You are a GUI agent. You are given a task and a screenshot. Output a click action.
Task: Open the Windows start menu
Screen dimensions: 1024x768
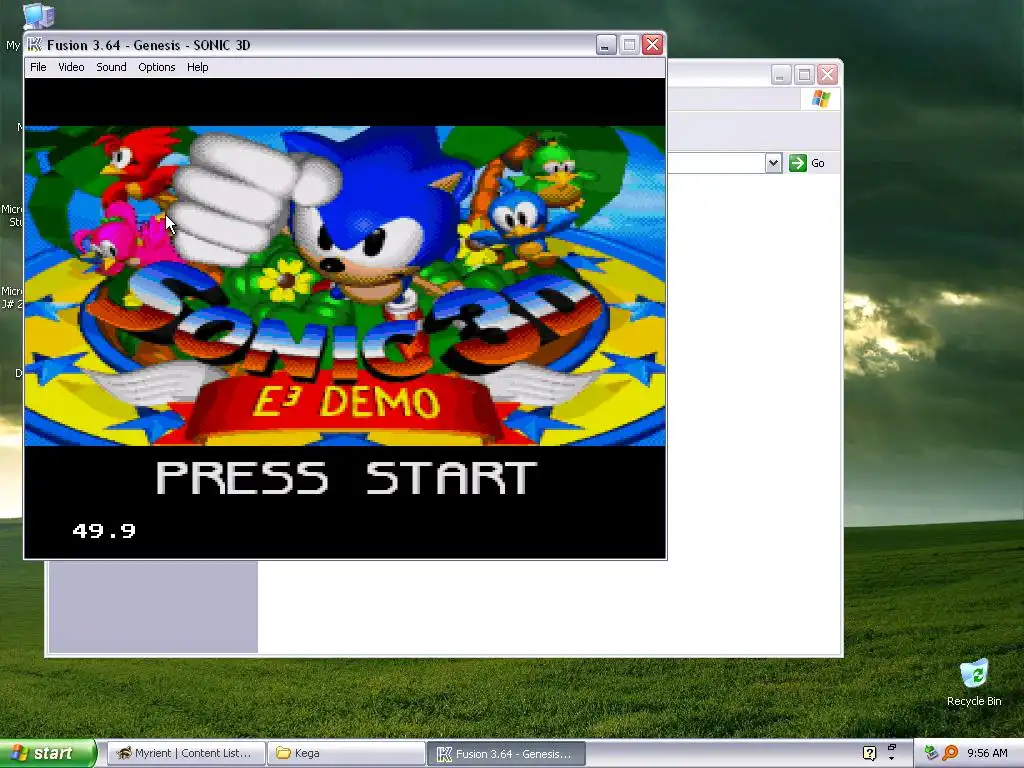pyautogui.click(x=47, y=753)
